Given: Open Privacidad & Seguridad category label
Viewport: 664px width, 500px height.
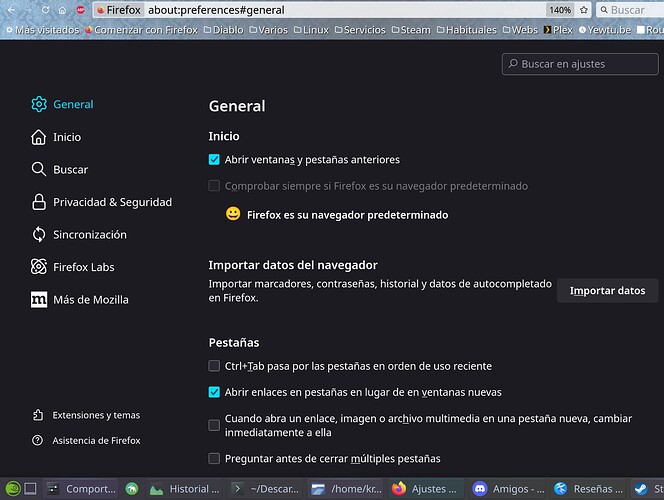Looking at the screenshot, I should pos(113,202).
